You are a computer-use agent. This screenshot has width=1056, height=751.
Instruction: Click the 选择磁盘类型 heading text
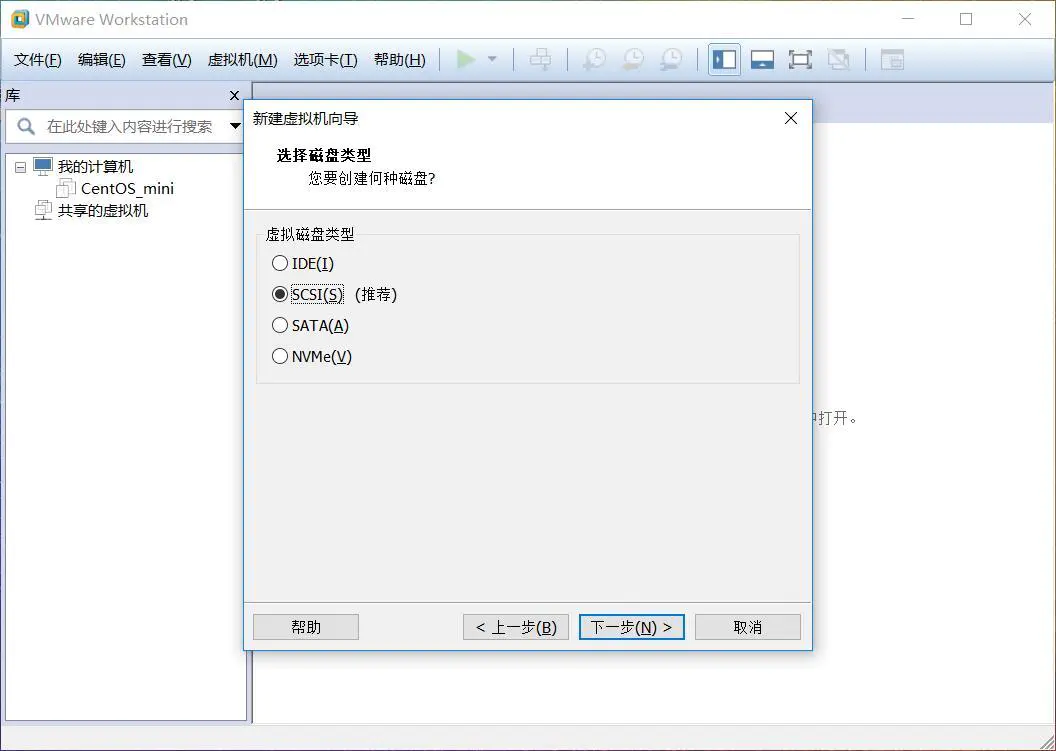(x=324, y=155)
